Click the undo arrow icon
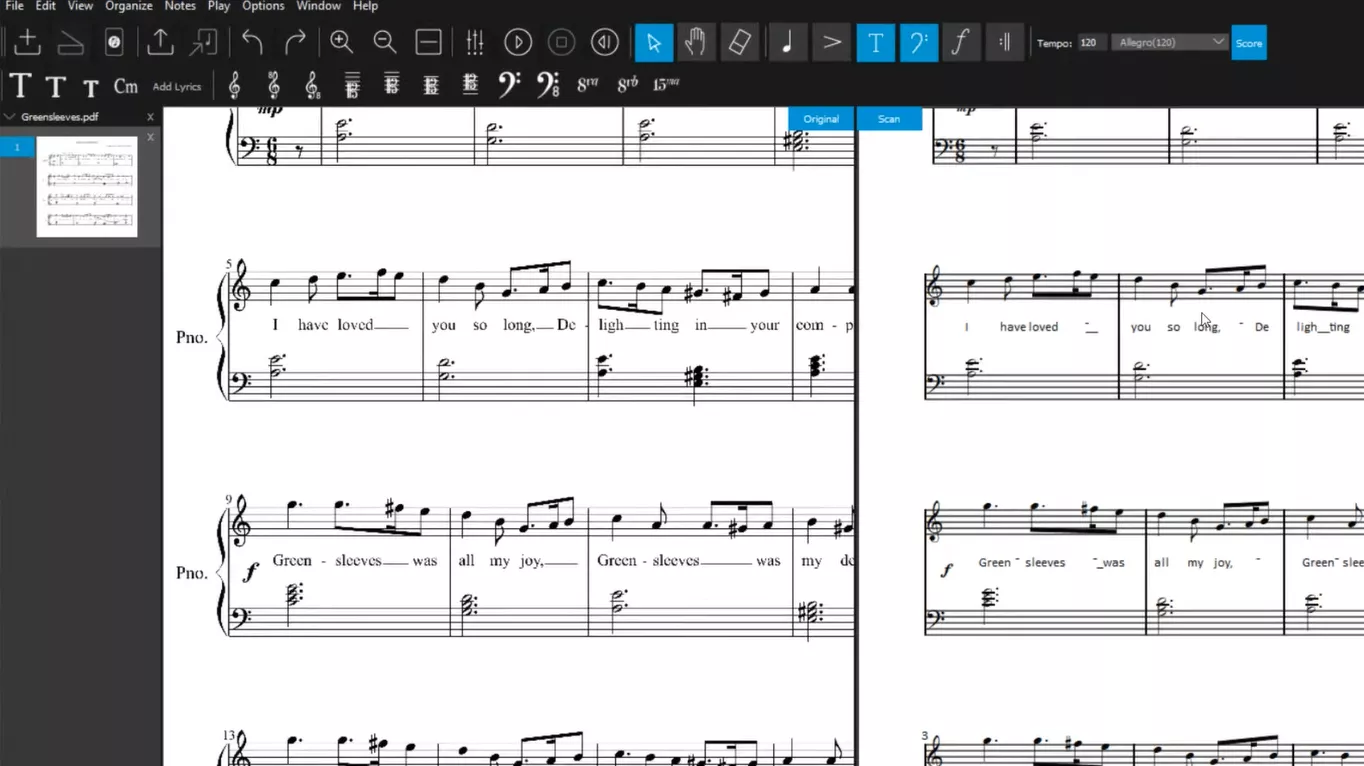 coord(251,42)
